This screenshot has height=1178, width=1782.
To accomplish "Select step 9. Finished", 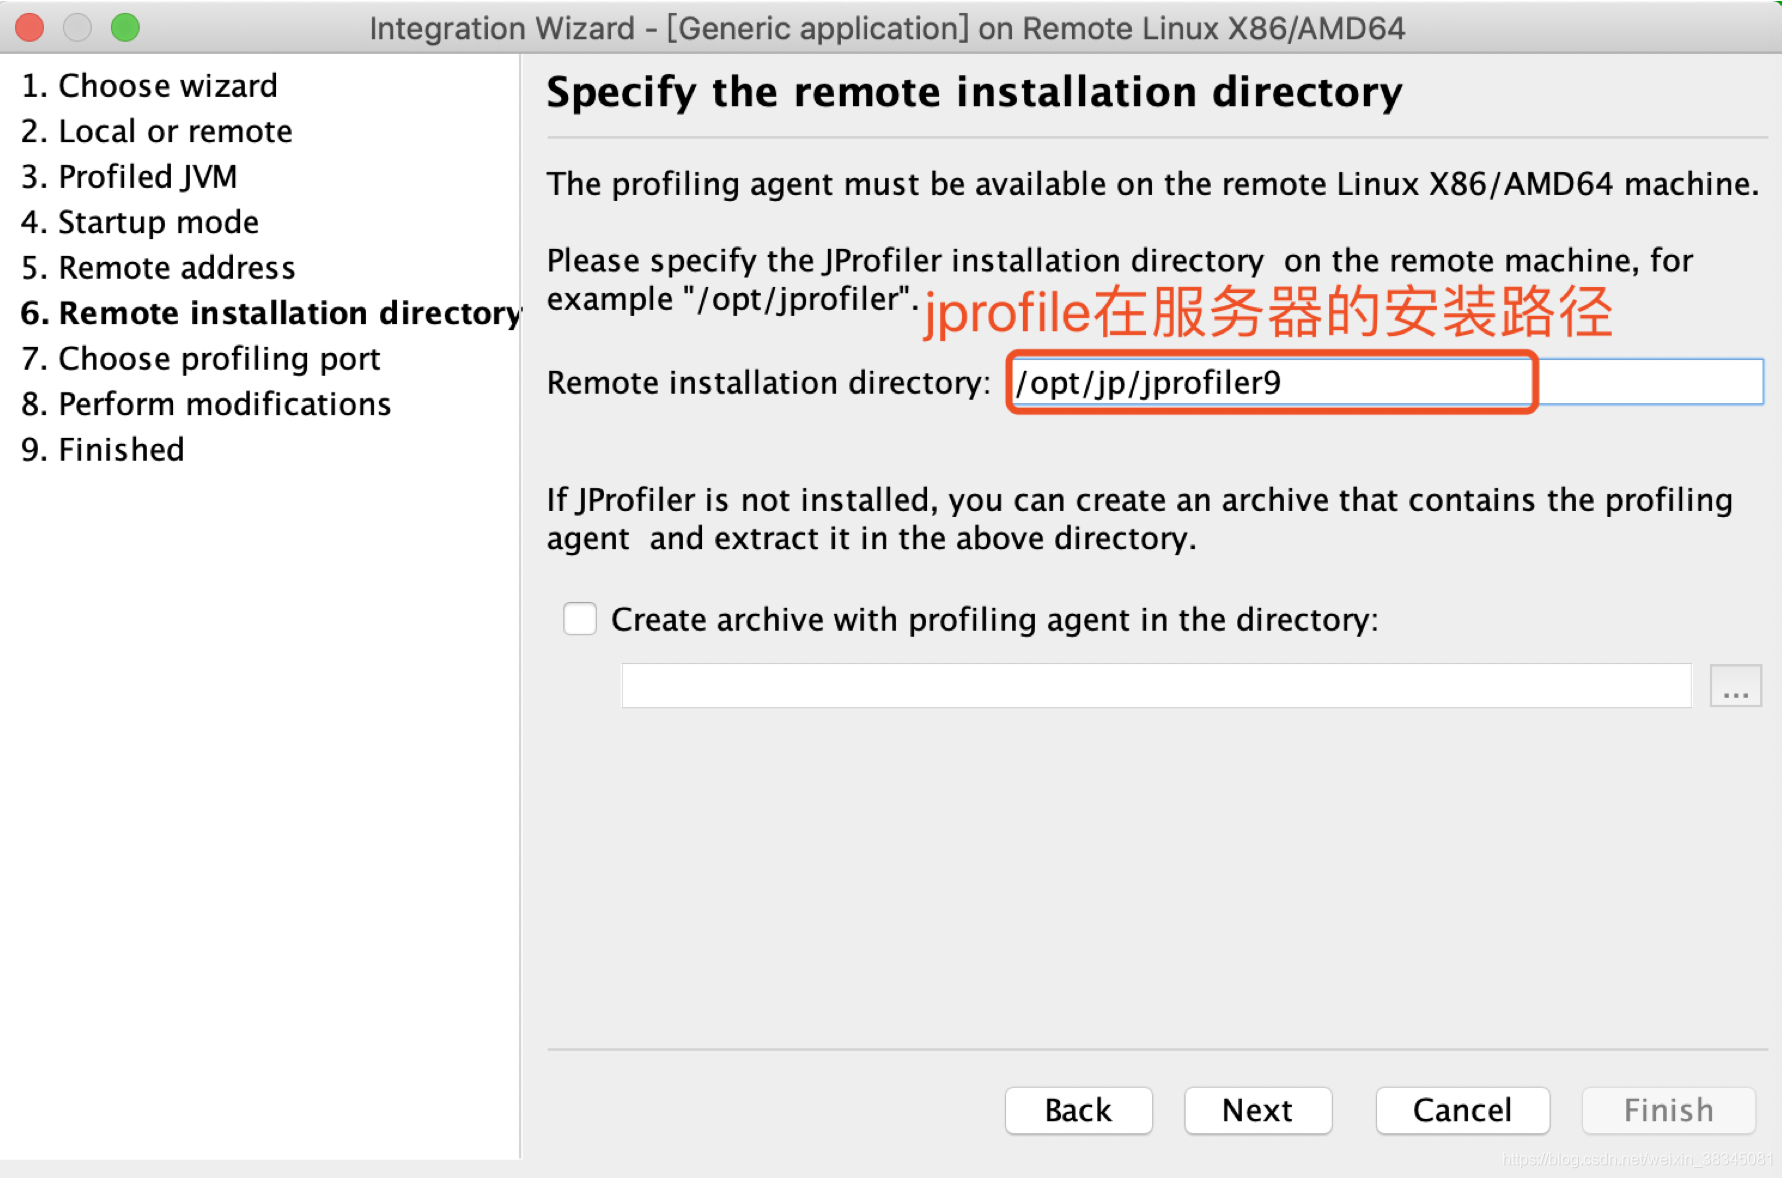I will 103,450.
